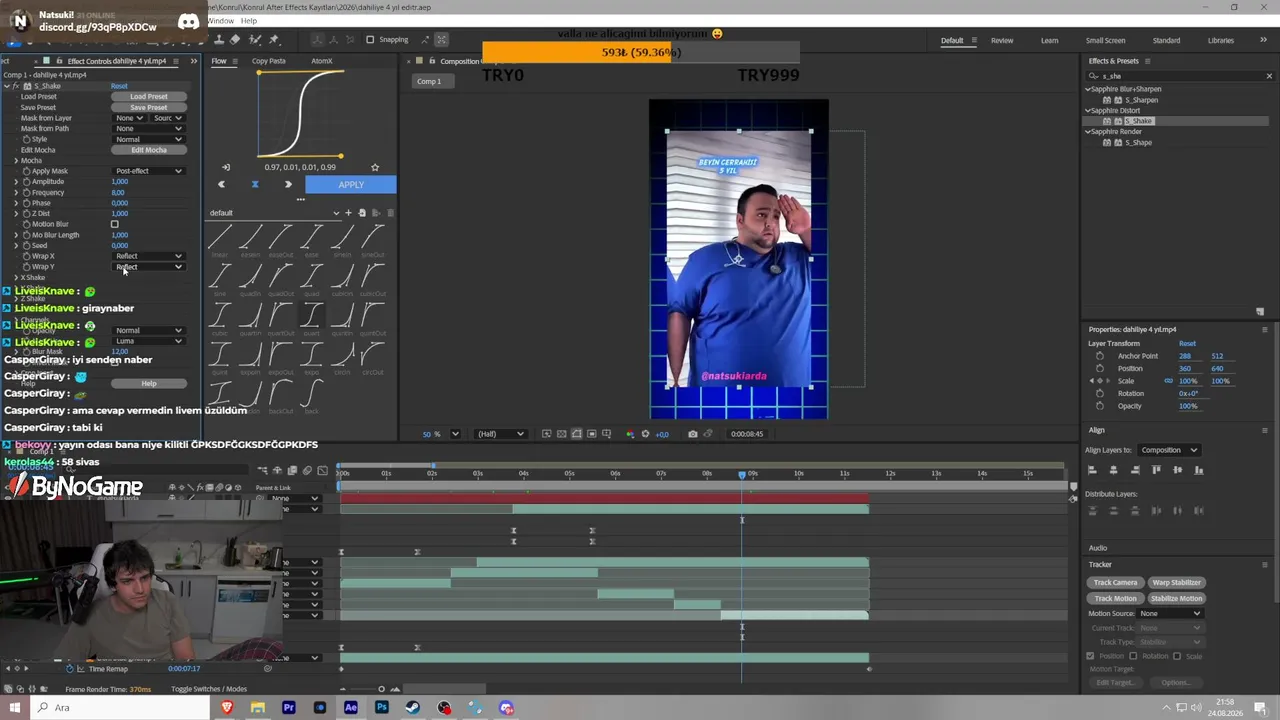Align layers to horizontal center
The image size is (1280, 720).
pos(1113,470)
